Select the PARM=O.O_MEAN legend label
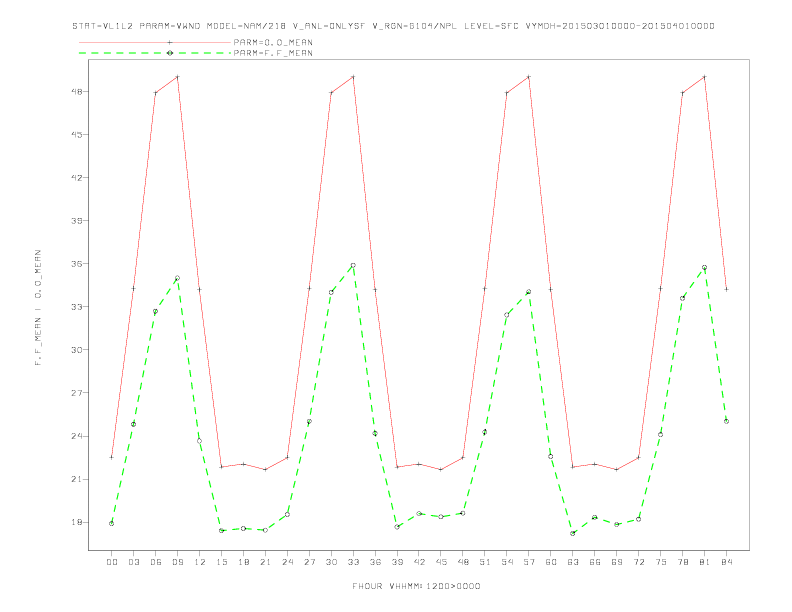 click(x=273, y=42)
